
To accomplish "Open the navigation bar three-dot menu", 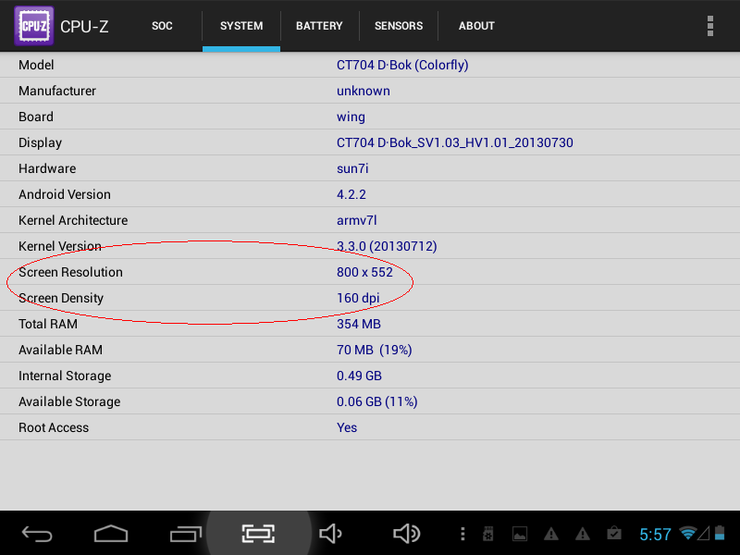I will [x=462, y=534].
